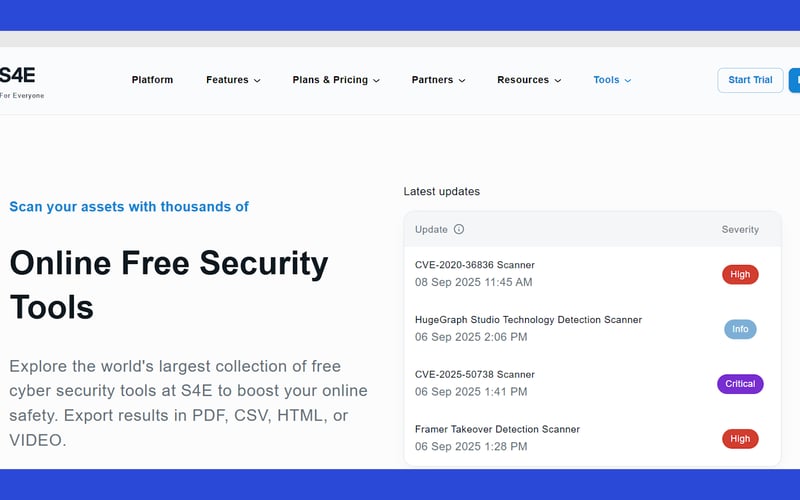The image size is (800, 500).
Task: Click 'Scan your assets with thousands of' text
Action: [129, 207]
